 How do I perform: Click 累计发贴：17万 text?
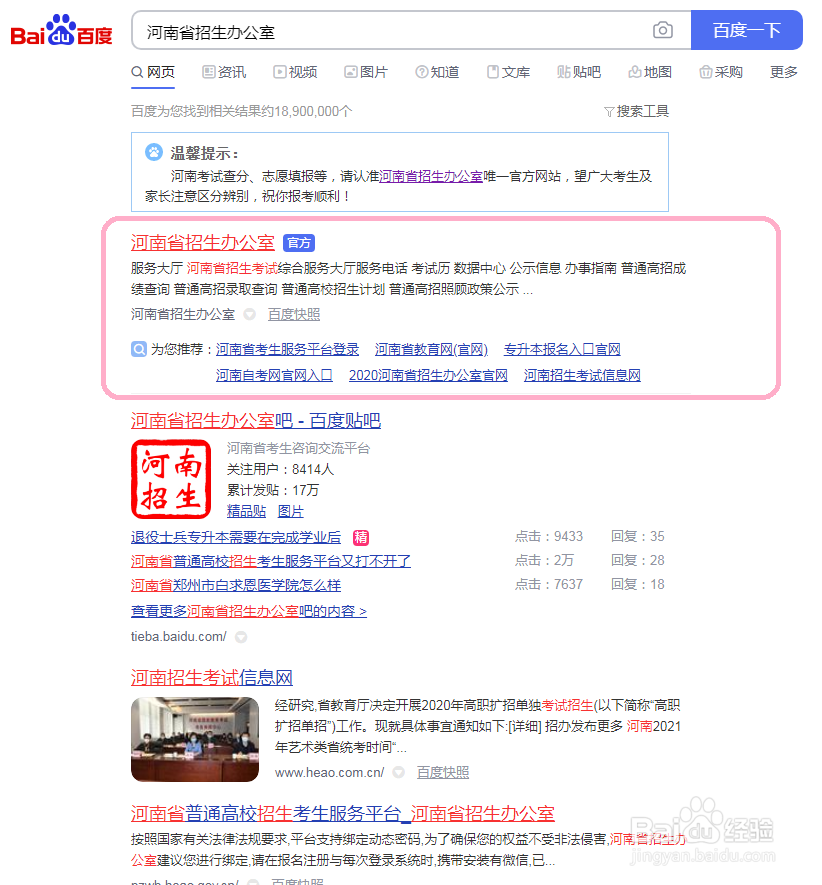coord(273,490)
